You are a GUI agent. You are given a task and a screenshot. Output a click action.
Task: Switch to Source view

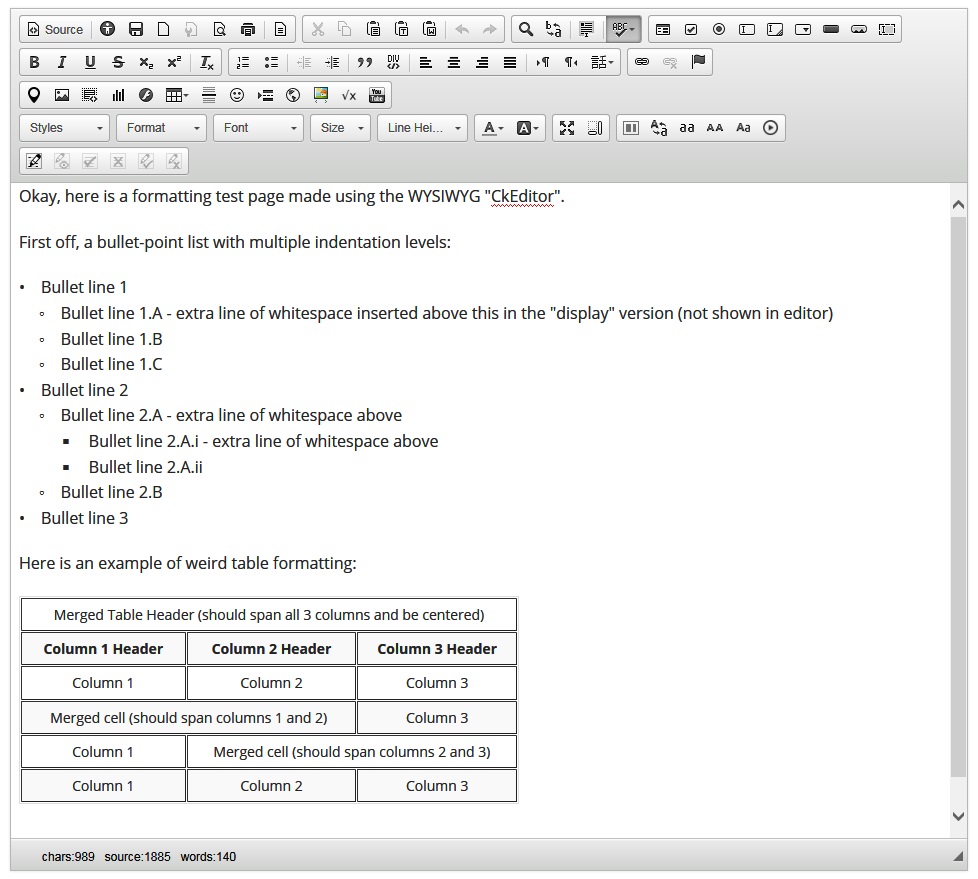click(x=56, y=29)
